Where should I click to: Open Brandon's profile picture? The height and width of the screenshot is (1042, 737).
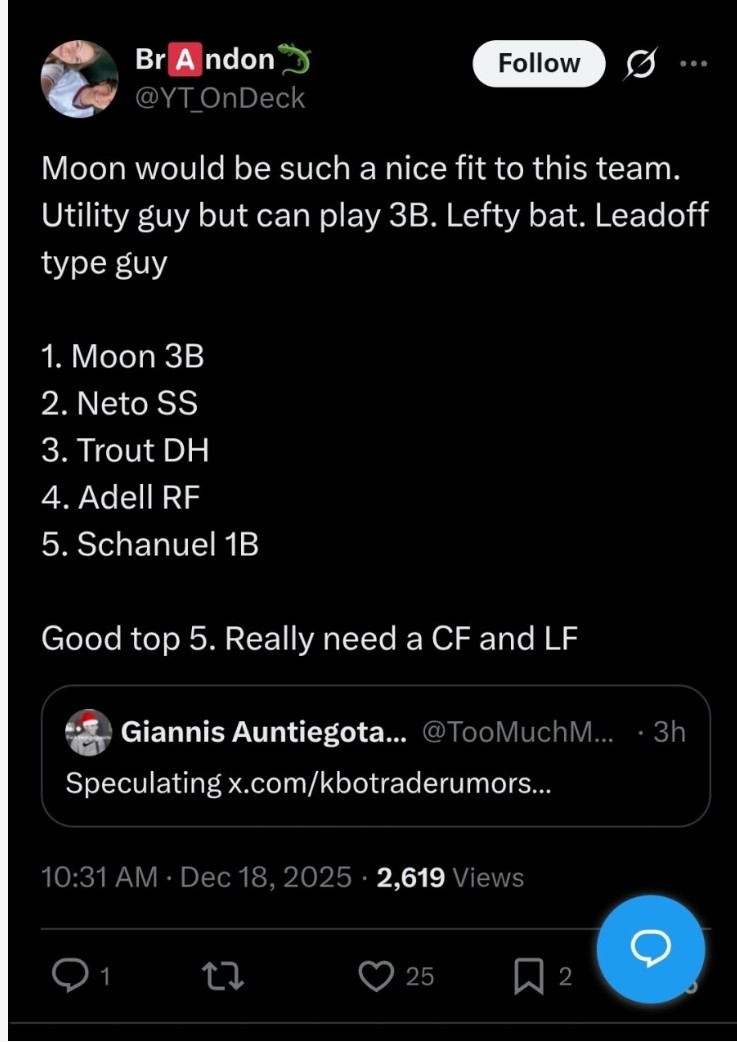click(x=80, y=78)
